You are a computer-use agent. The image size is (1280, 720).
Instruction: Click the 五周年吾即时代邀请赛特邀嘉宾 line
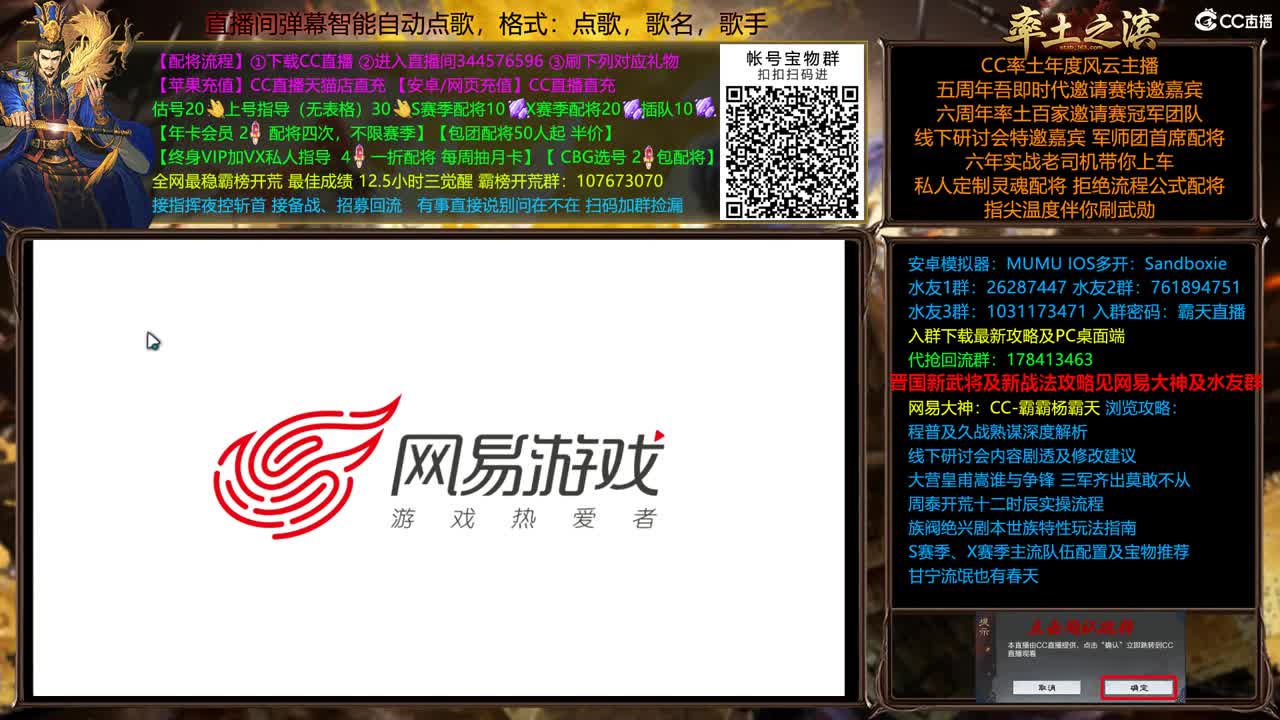coord(1069,90)
